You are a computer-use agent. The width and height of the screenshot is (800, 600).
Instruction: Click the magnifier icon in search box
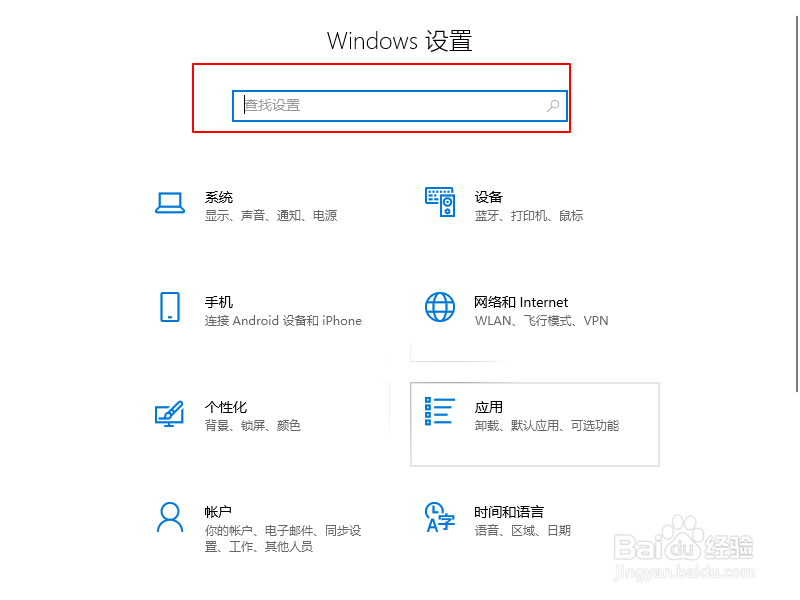[553, 106]
